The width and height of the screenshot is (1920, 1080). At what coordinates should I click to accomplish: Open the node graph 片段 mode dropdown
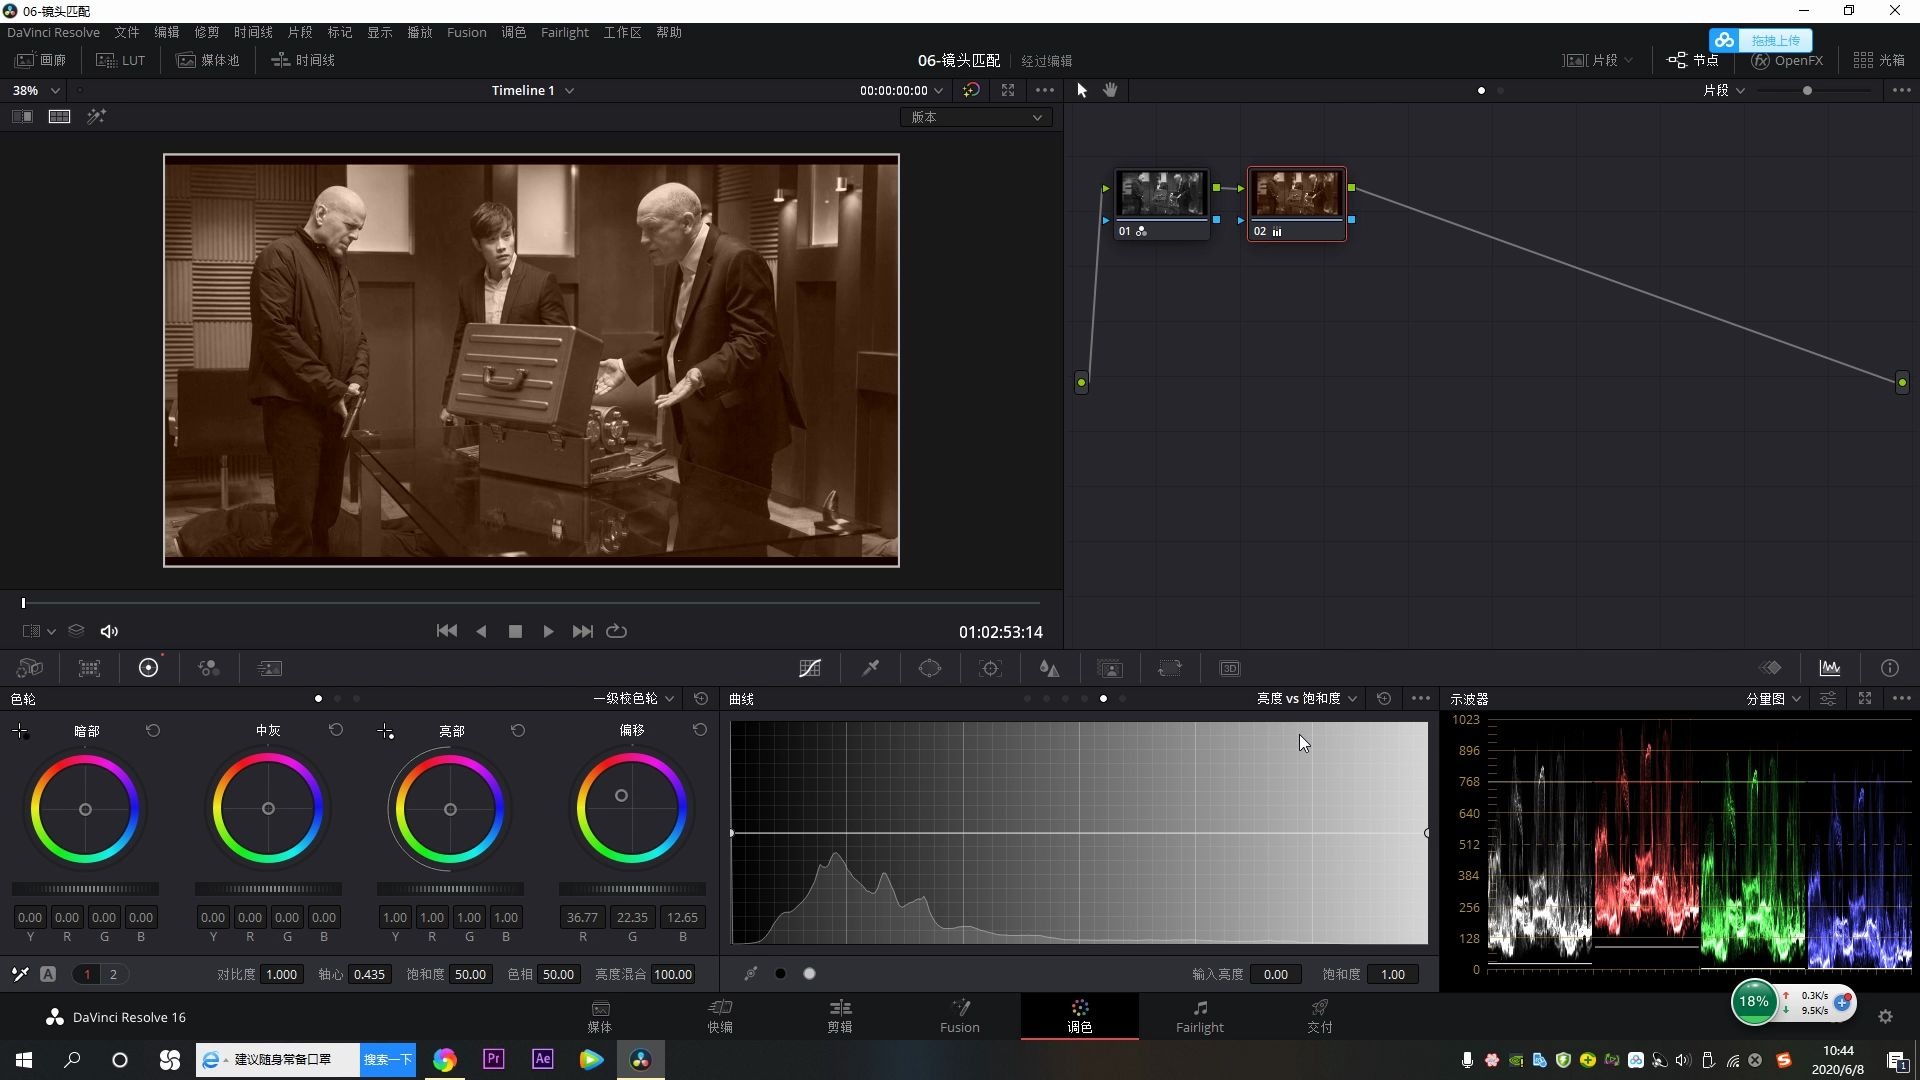pos(1724,90)
